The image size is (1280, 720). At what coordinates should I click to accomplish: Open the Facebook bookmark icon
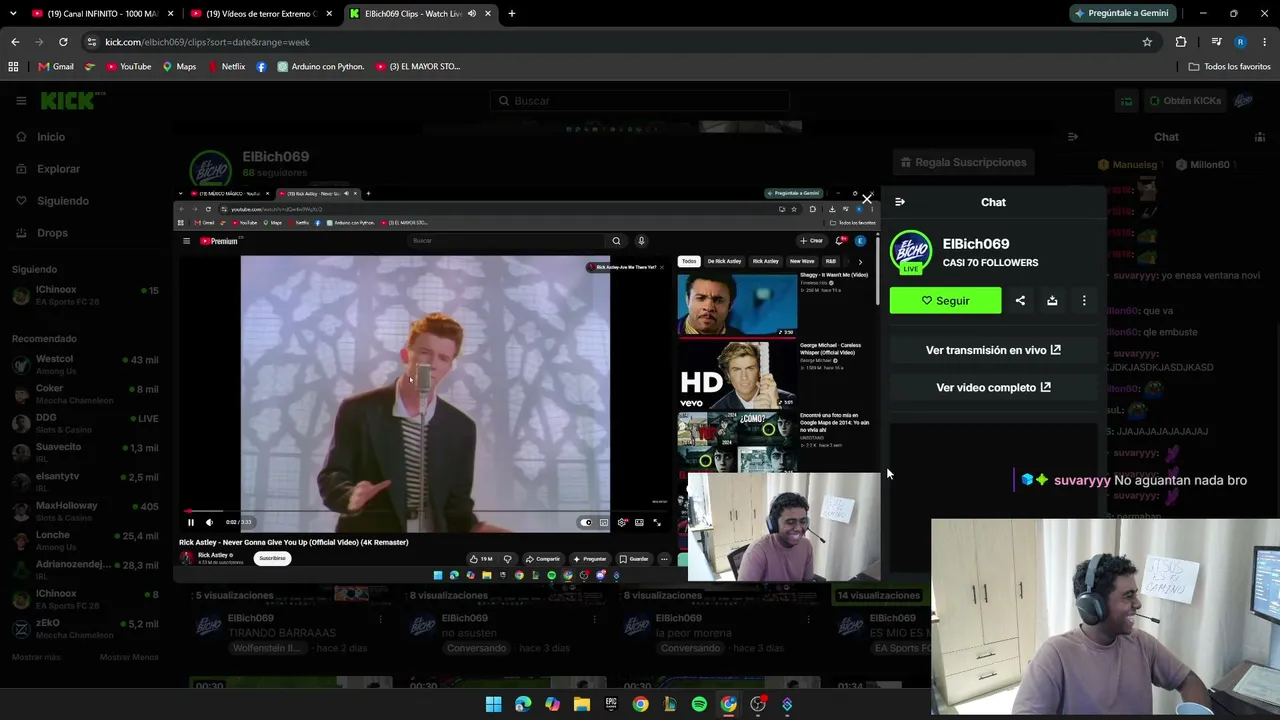point(261,67)
